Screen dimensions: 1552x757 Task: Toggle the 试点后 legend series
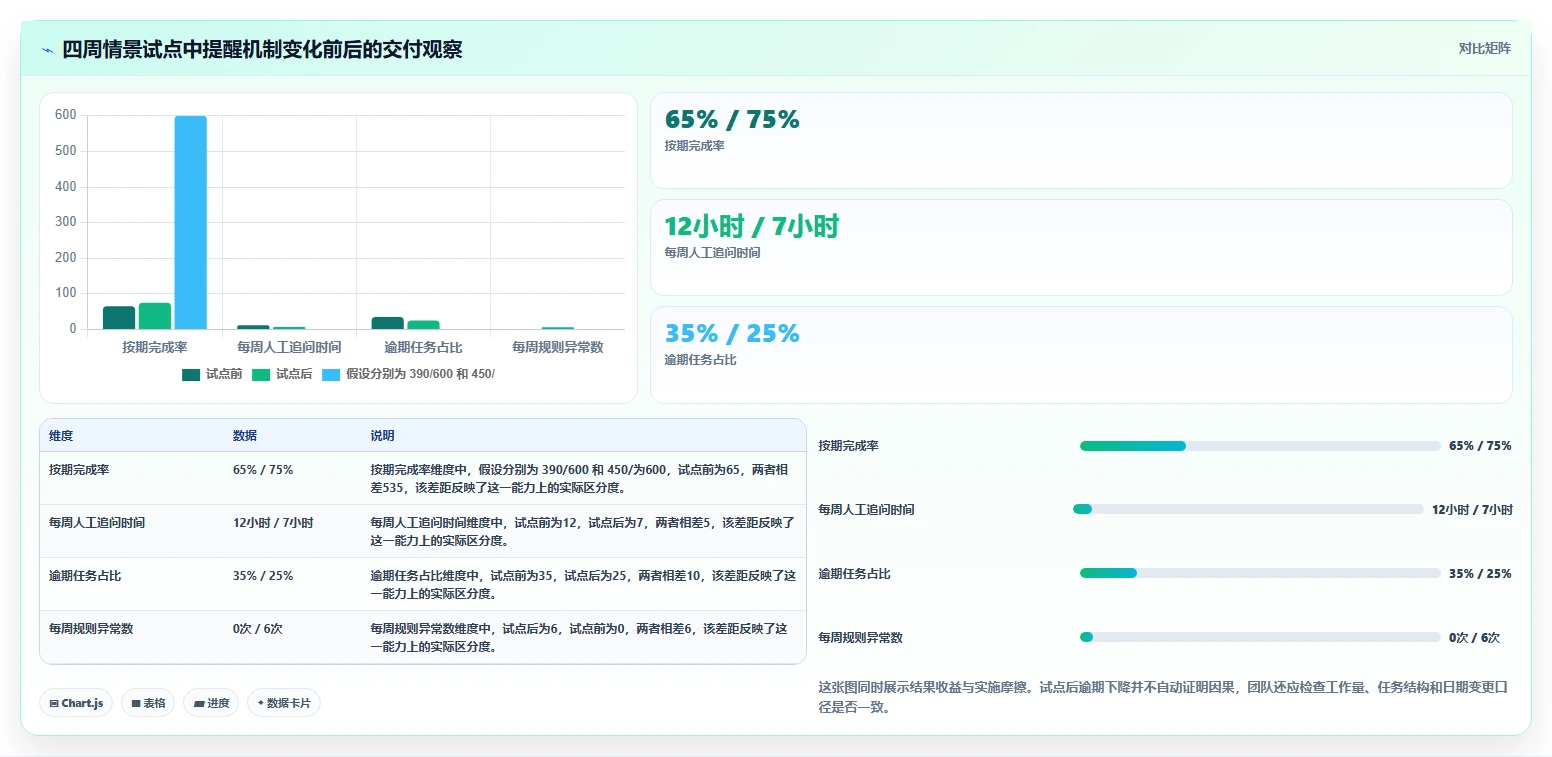(282, 374)
